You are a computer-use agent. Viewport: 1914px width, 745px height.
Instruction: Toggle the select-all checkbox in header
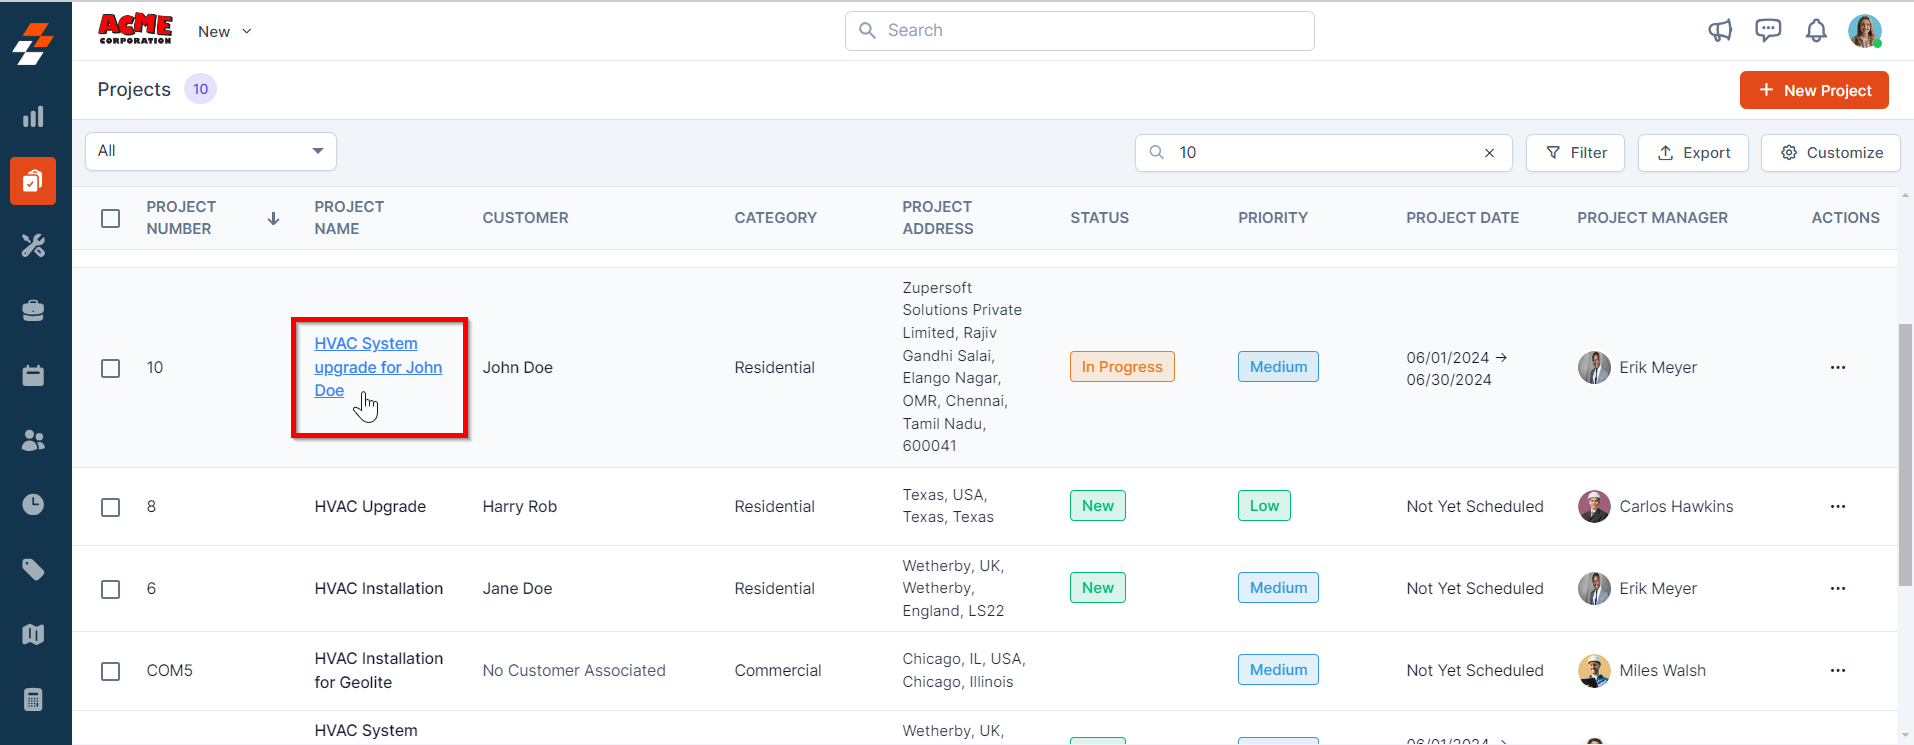click(111, 218)
